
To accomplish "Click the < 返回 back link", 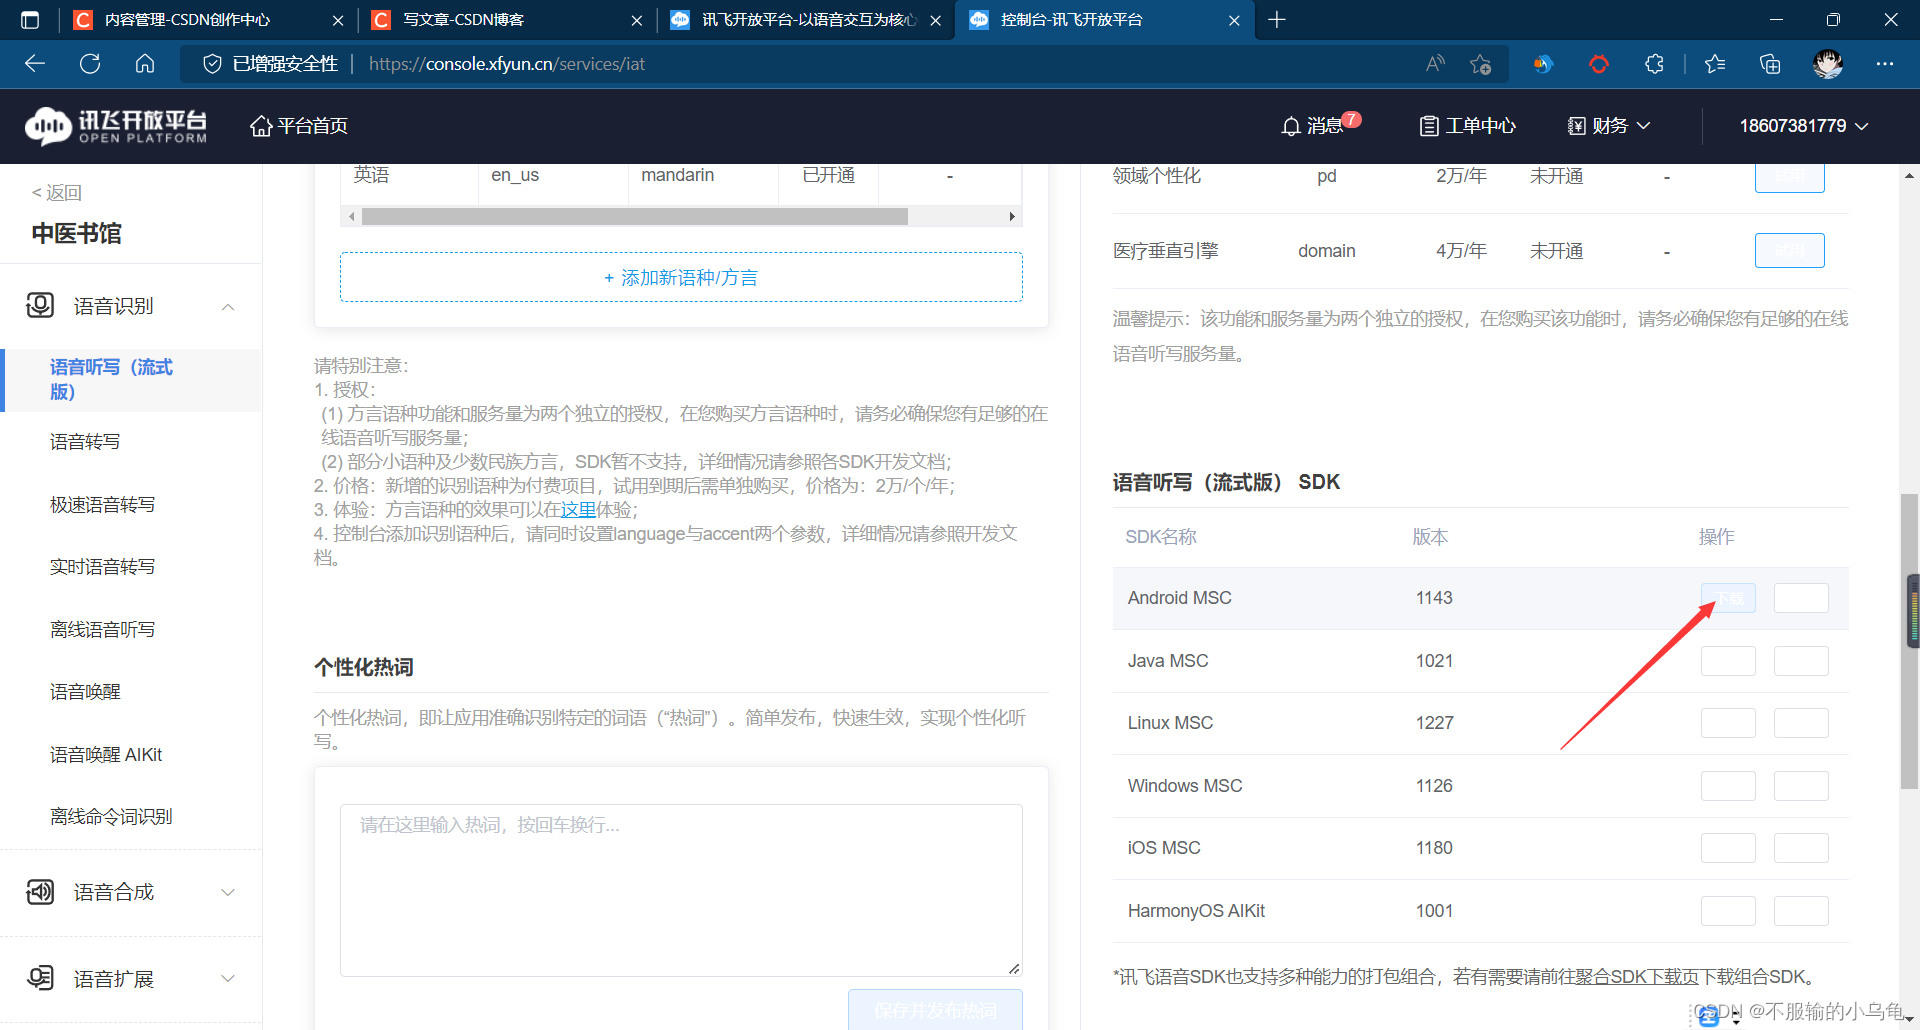I will click(57, 193).
